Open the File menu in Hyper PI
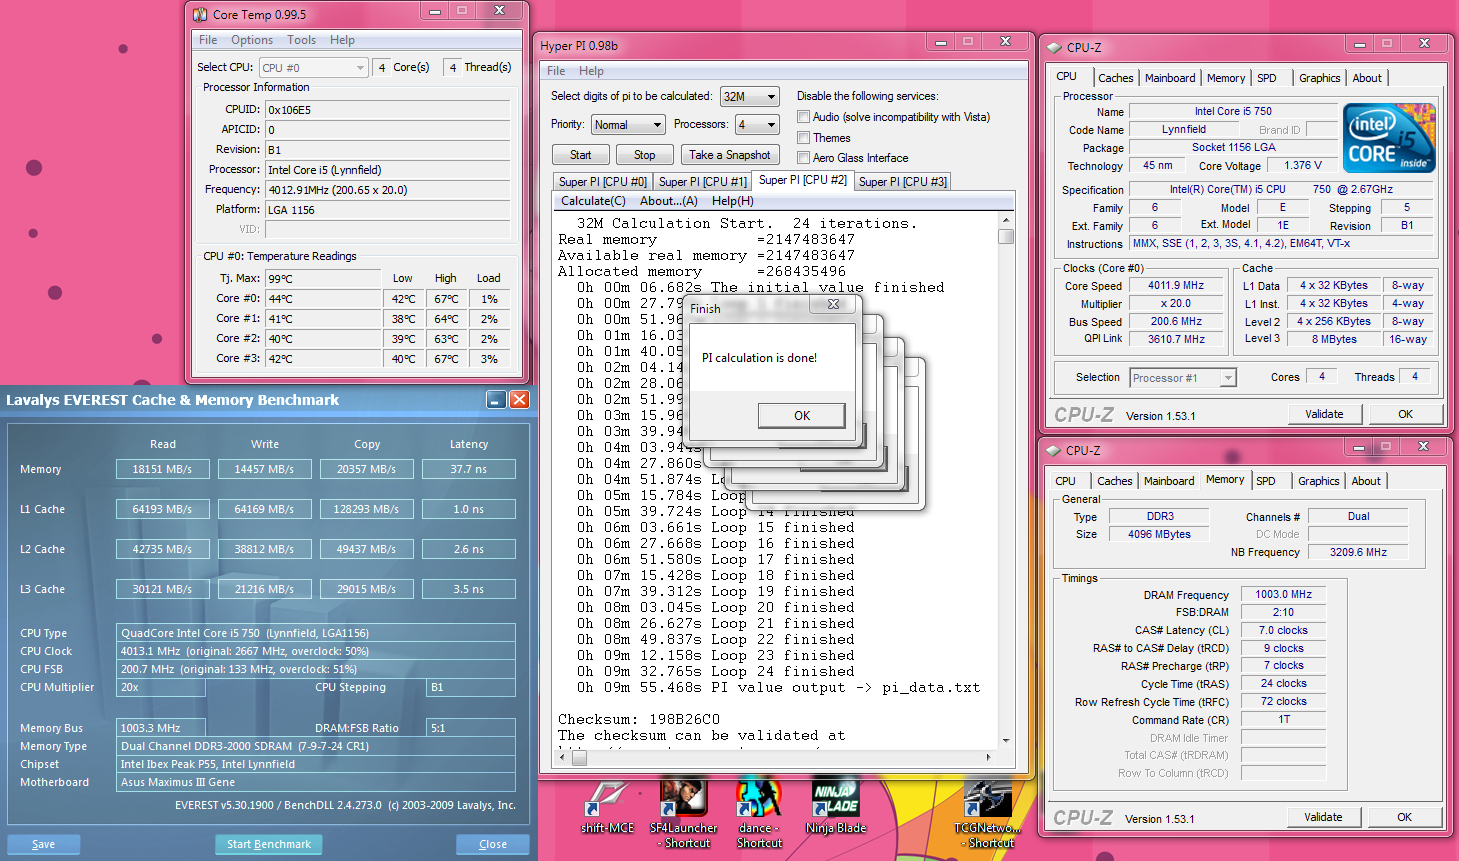 click(556, 71)
